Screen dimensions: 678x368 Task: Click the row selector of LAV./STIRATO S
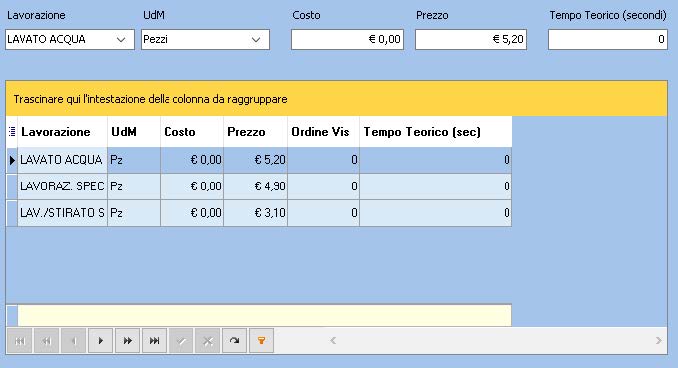coord(12,213)
